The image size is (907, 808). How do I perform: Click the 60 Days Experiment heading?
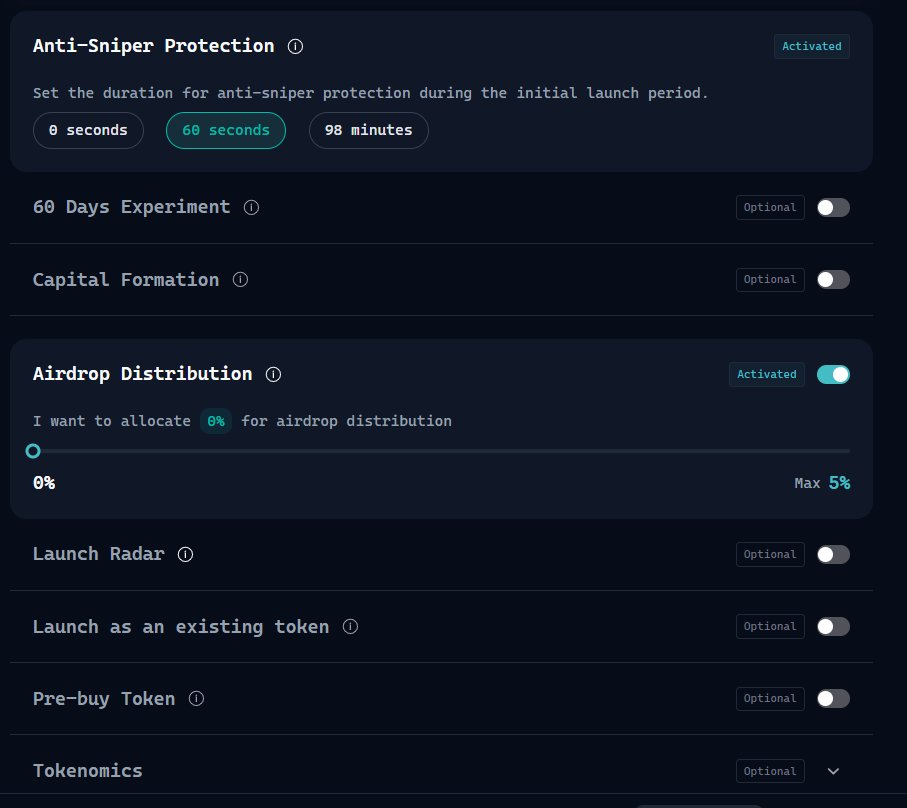131,207
